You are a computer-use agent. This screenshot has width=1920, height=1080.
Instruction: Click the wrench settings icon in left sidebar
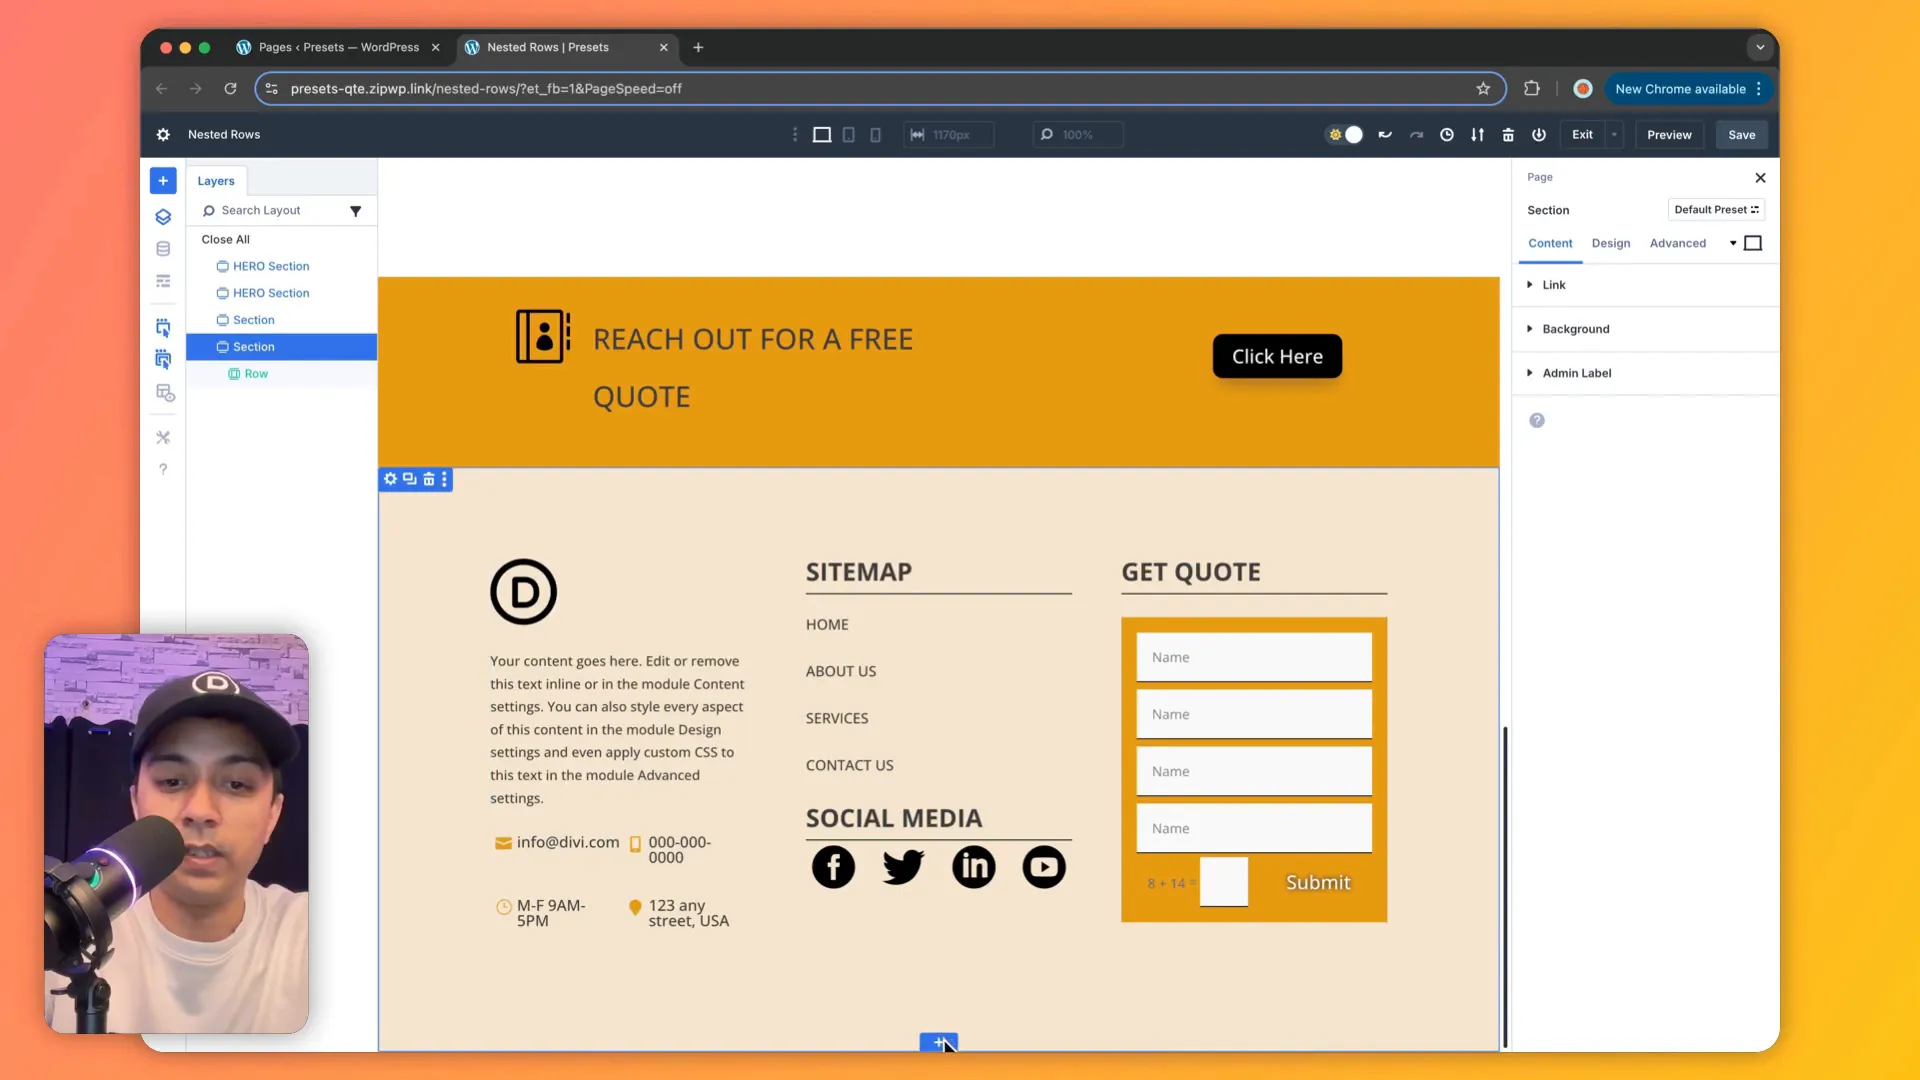pos(163,437)
